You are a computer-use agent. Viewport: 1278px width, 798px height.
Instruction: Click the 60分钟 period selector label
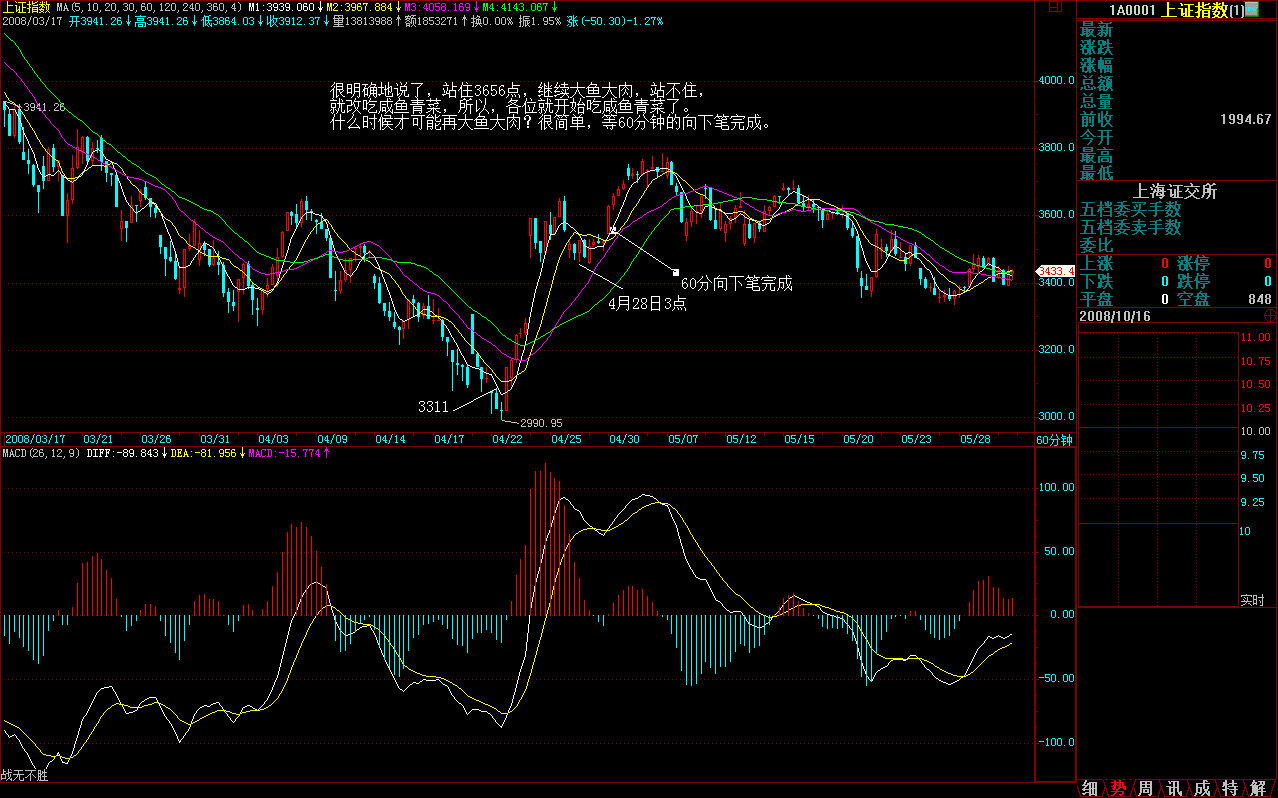pyautogui.click(x=1054, y=440)
